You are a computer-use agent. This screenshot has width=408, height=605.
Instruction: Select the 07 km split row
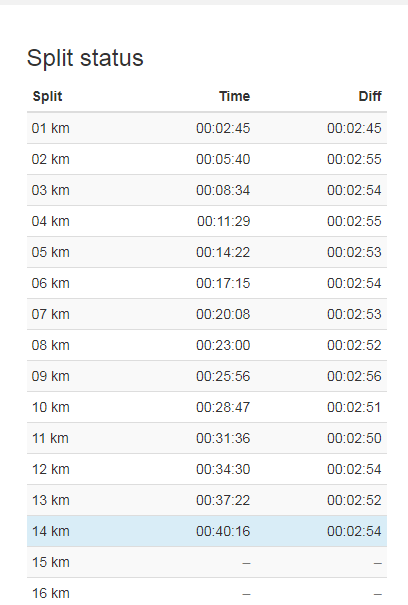[x=207, y=314]
